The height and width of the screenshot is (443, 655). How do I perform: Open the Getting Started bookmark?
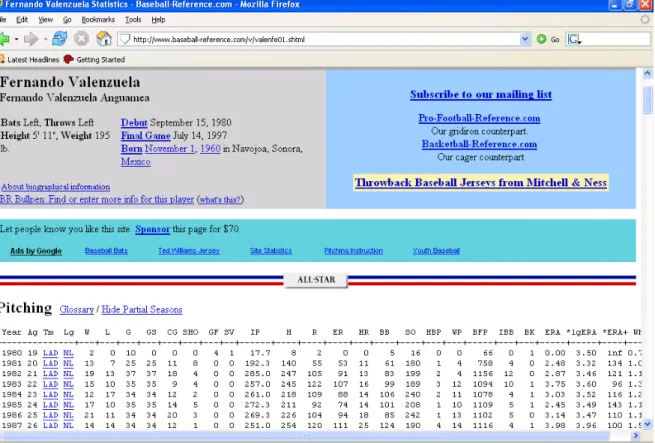(x=94, y=60)
